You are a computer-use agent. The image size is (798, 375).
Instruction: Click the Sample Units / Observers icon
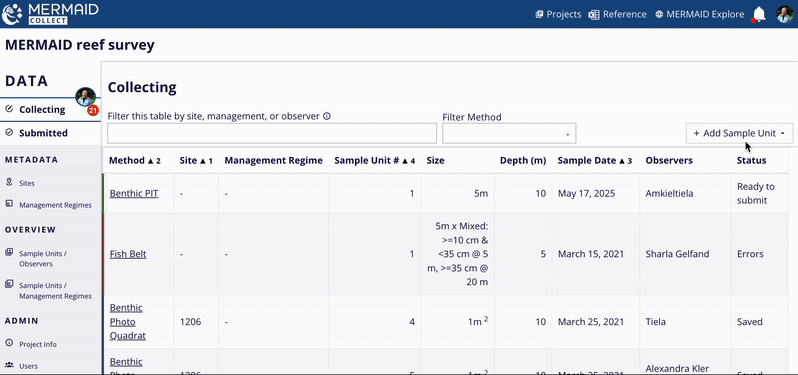click(x=9, y=252)
